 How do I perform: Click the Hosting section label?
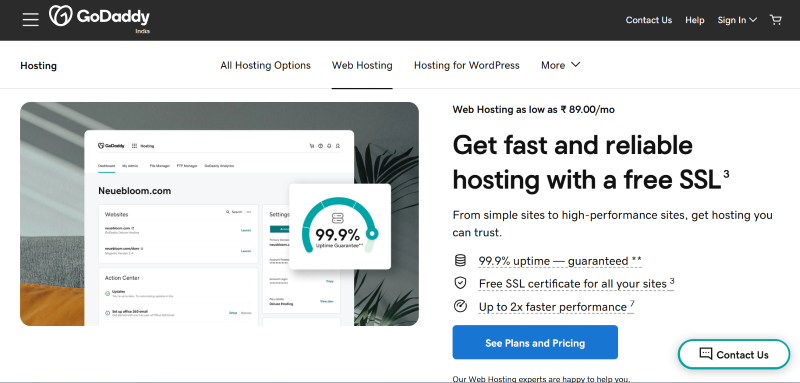38,66
